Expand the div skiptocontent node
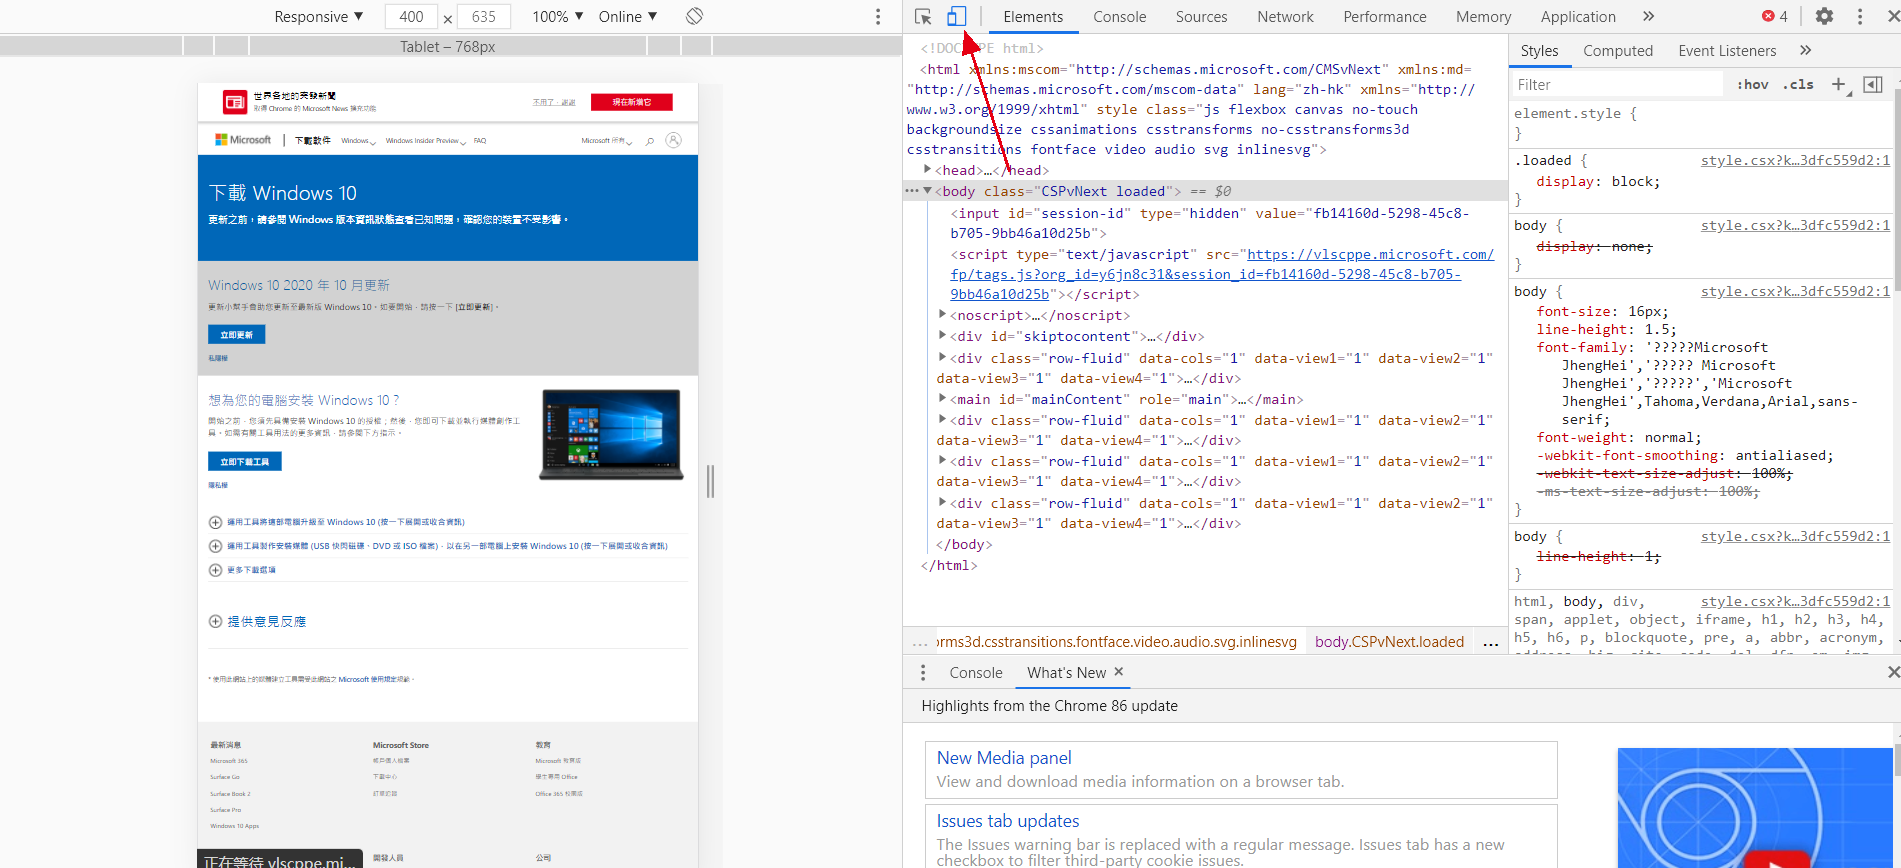 (x=942, y=336)
